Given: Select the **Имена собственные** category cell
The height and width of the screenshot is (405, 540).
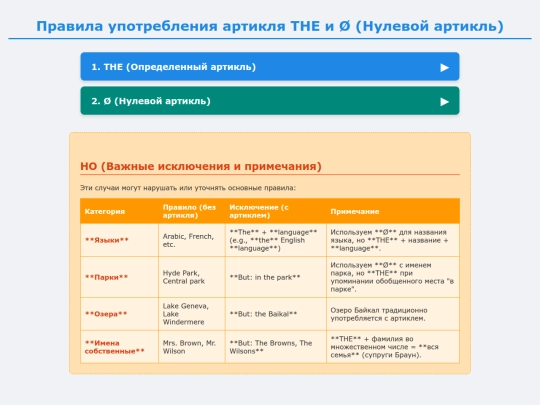Looking at the screenshot, I should 119,347.
